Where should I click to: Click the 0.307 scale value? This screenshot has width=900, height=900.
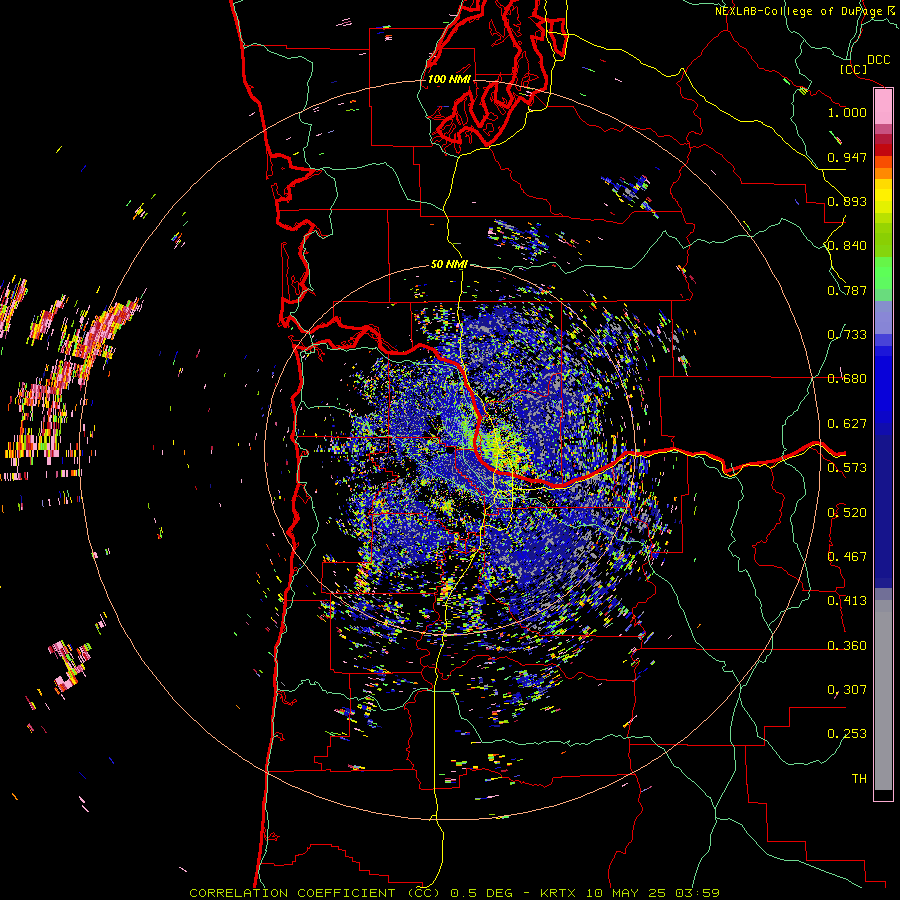coord(847,690)
